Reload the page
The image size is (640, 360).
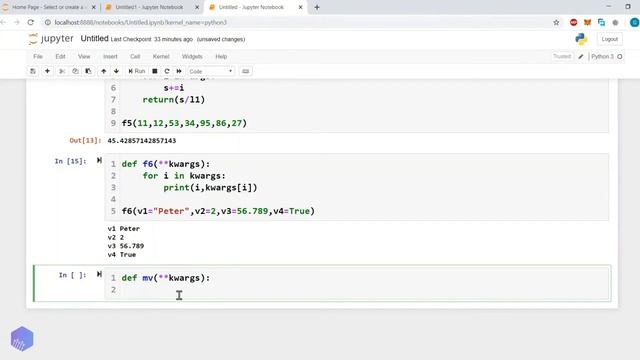pos(31,22)
